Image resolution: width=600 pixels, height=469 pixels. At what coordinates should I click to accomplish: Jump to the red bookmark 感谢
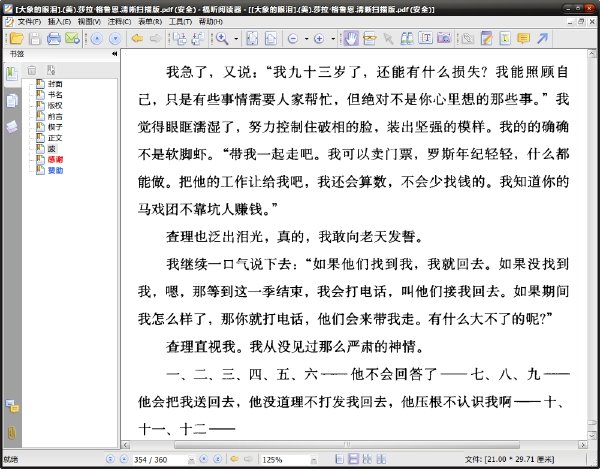click(55, 160)
